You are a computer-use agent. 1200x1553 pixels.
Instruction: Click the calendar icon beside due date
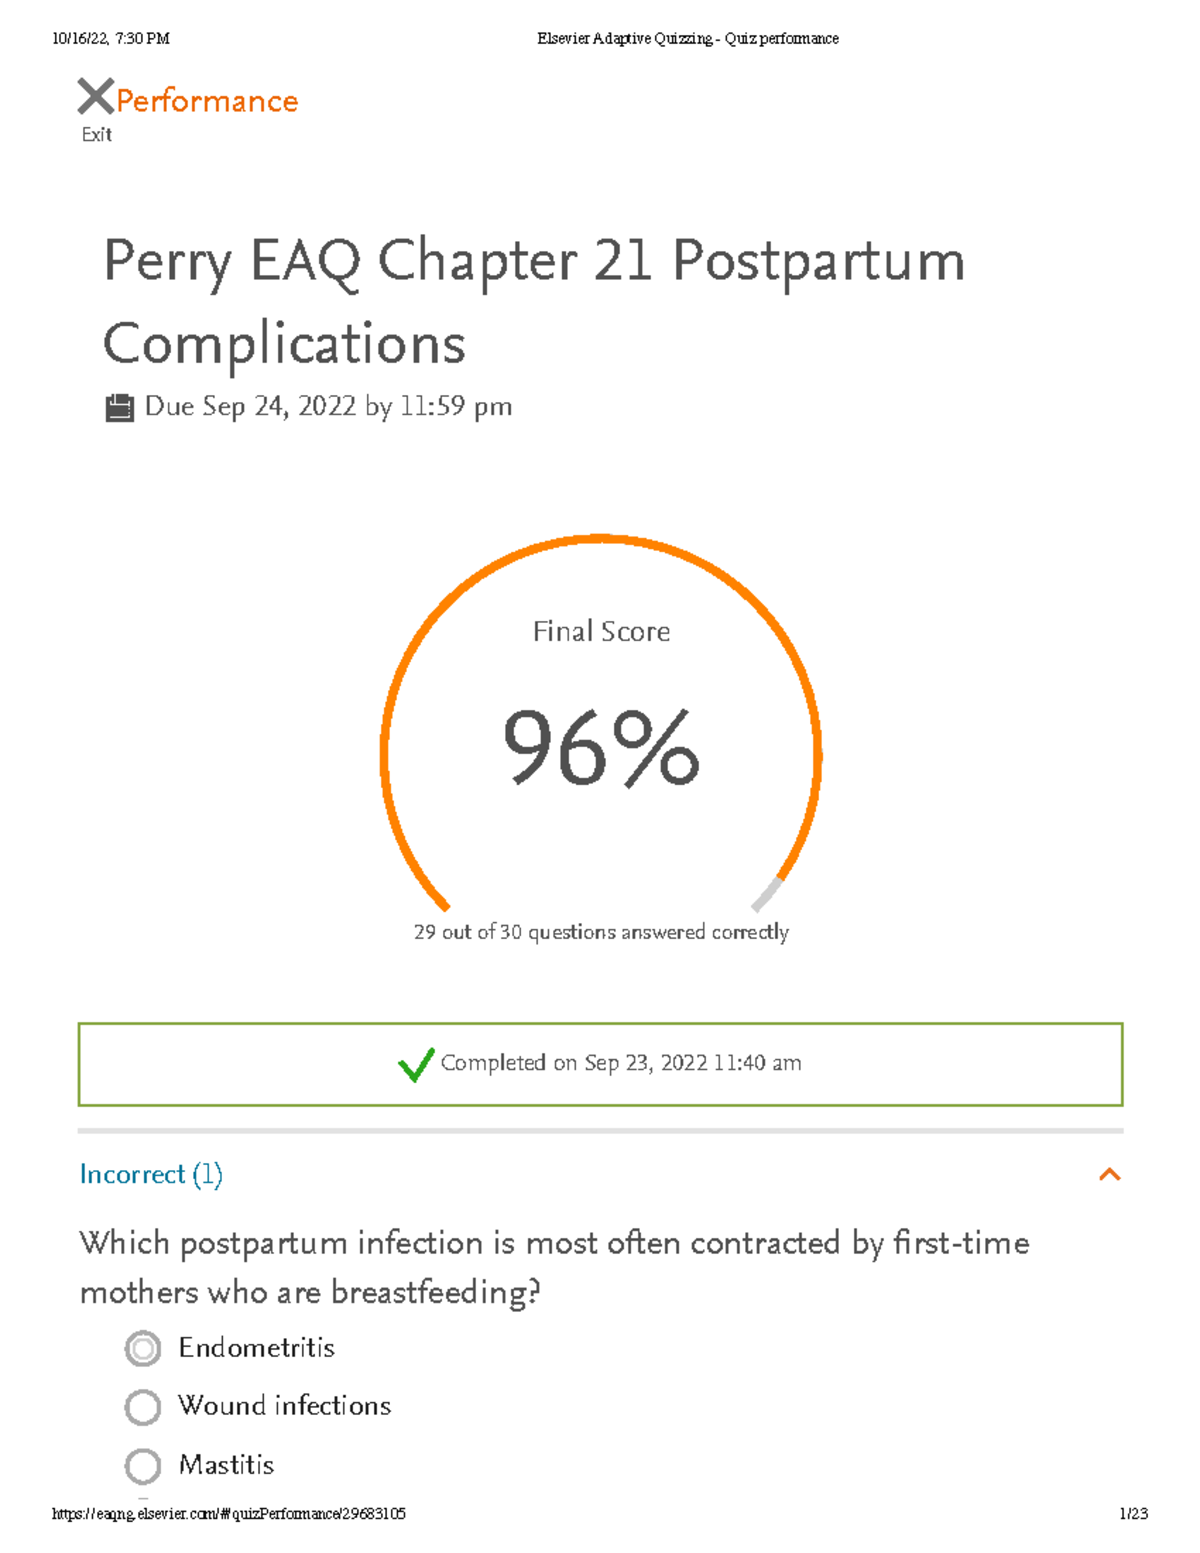(121, 405)
